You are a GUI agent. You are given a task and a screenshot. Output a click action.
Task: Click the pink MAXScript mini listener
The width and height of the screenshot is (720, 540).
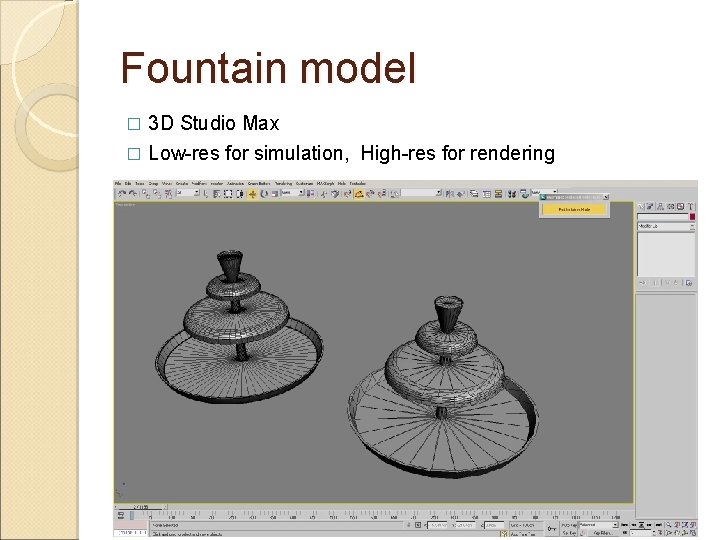point(131,525)
